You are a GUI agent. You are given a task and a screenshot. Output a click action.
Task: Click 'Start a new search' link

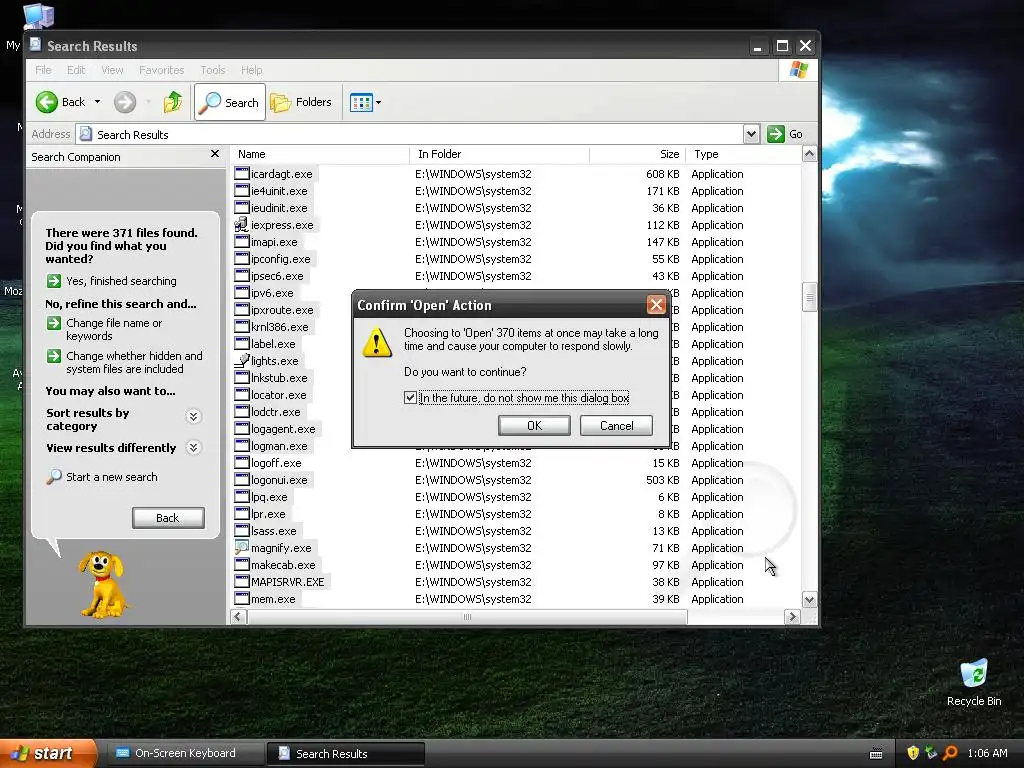tap(112, 477)
